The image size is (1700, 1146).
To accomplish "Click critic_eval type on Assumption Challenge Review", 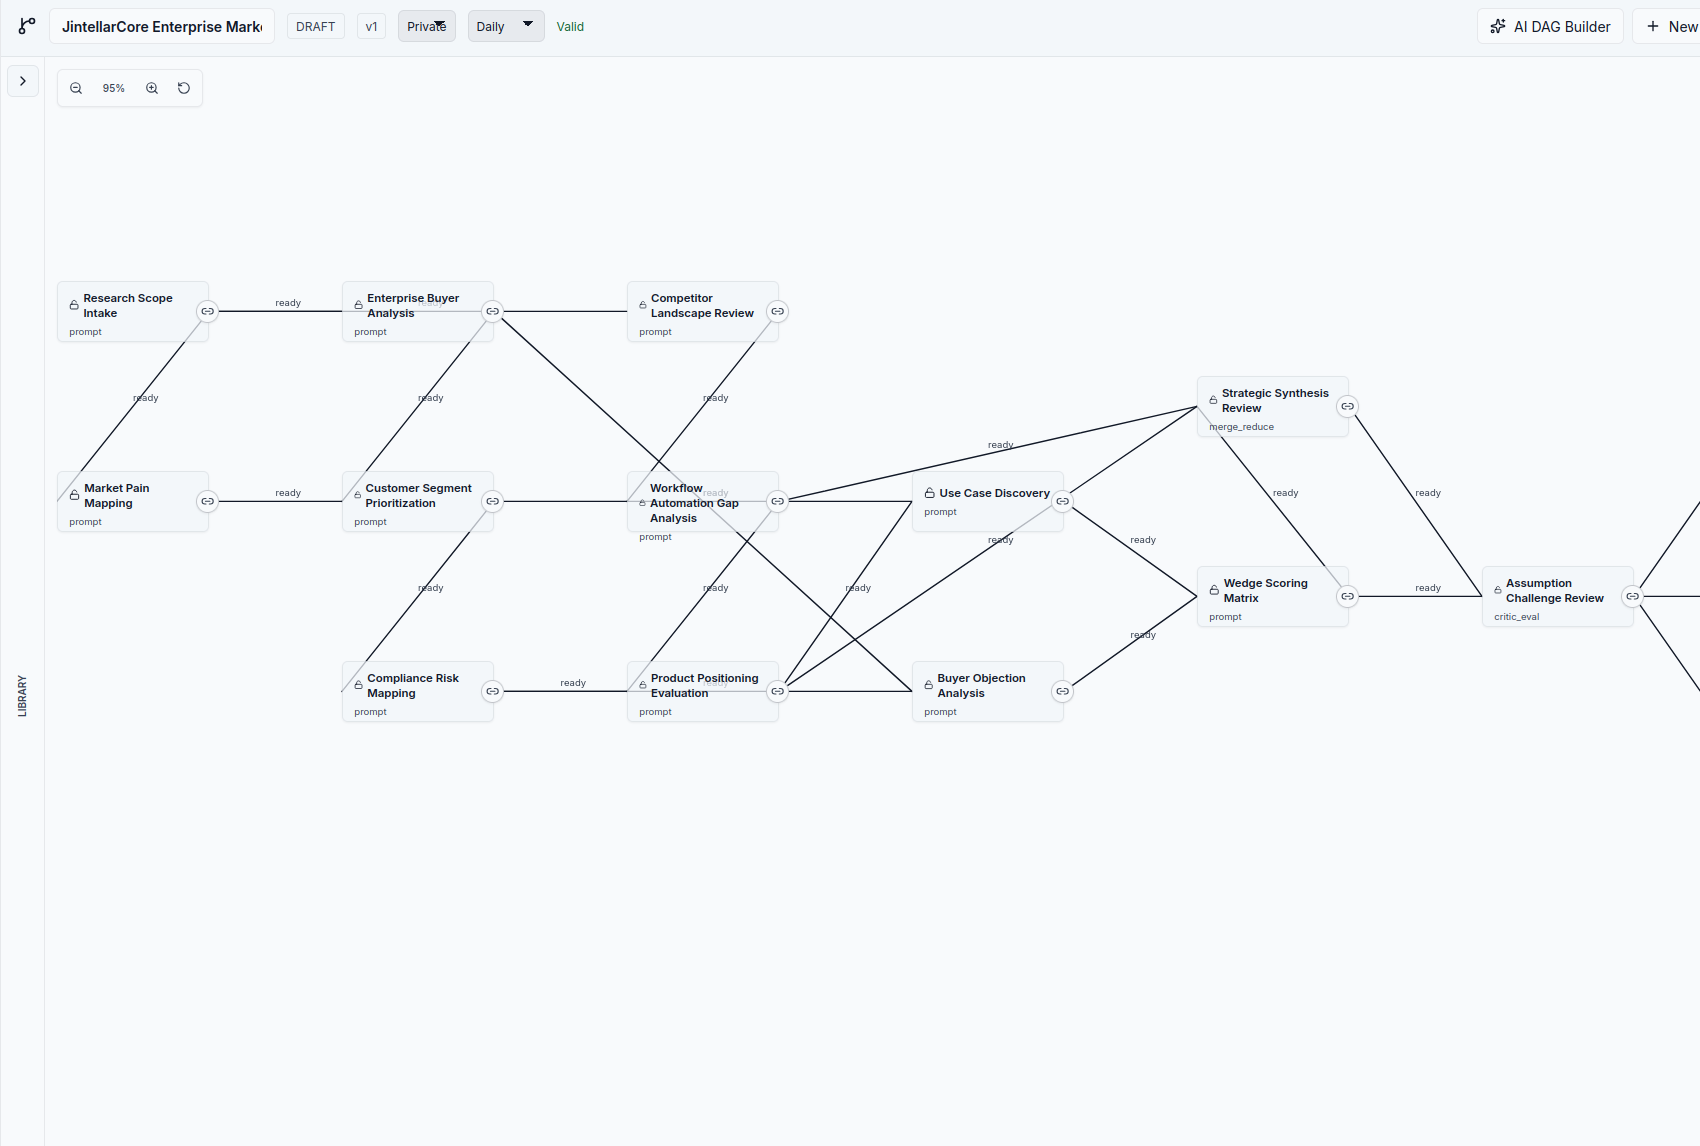I will point(1517,617).
